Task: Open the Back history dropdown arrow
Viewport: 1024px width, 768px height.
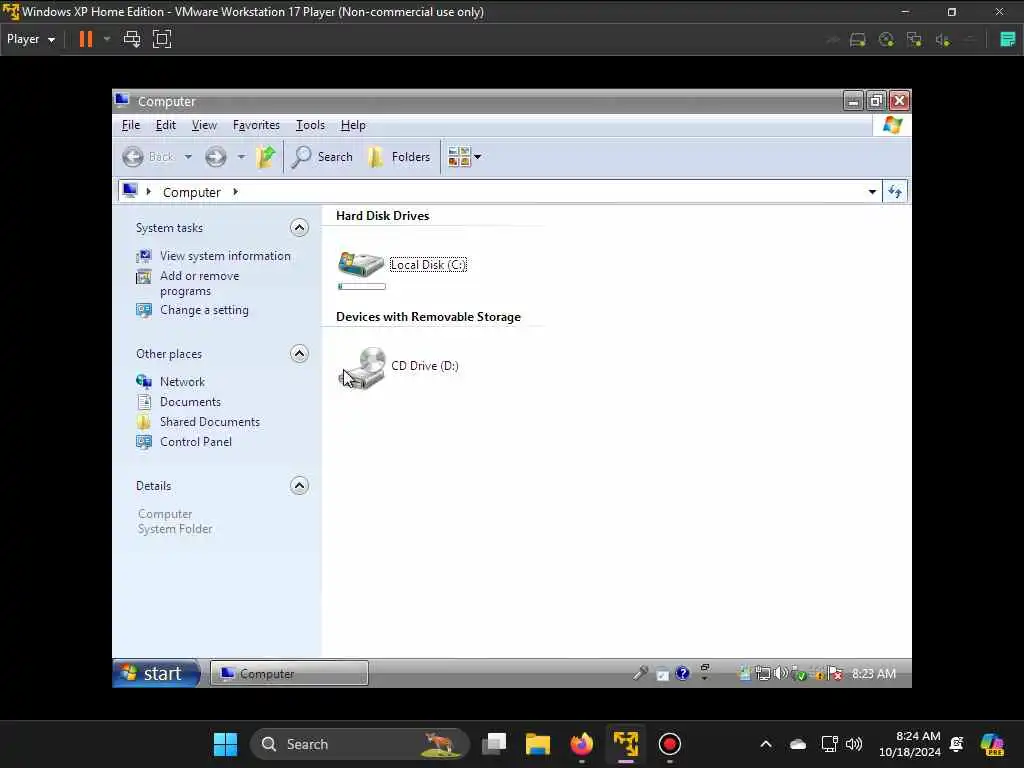Action: pyautogui.click(x=188, y=157)
